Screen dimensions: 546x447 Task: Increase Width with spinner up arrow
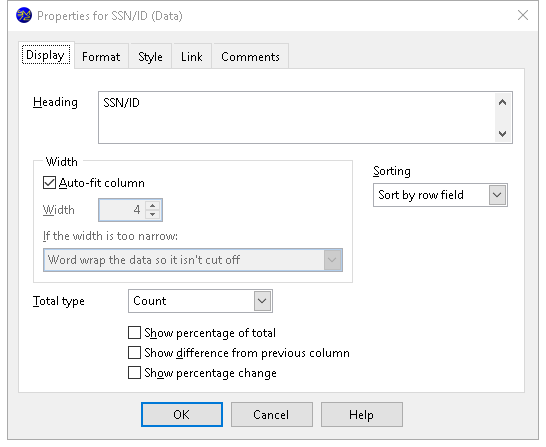coord(153,205)
